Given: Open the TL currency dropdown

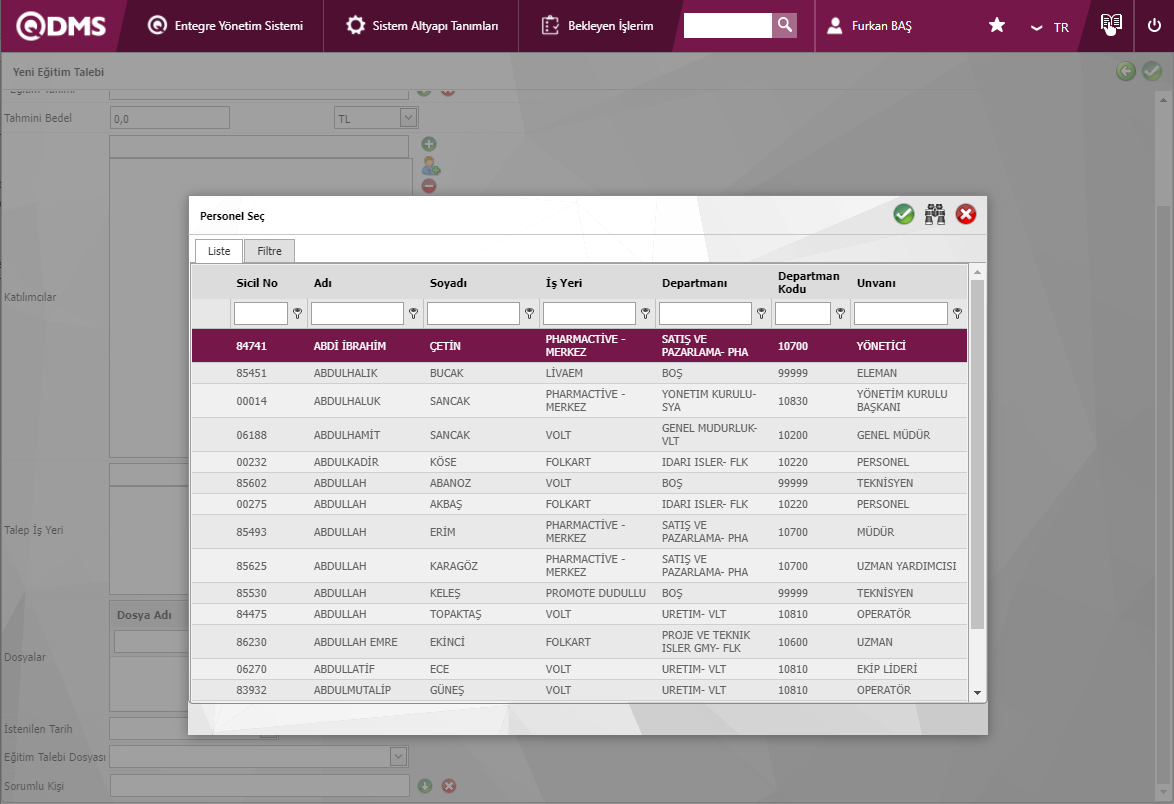Looking at the screenshot, I should (408, 118).
